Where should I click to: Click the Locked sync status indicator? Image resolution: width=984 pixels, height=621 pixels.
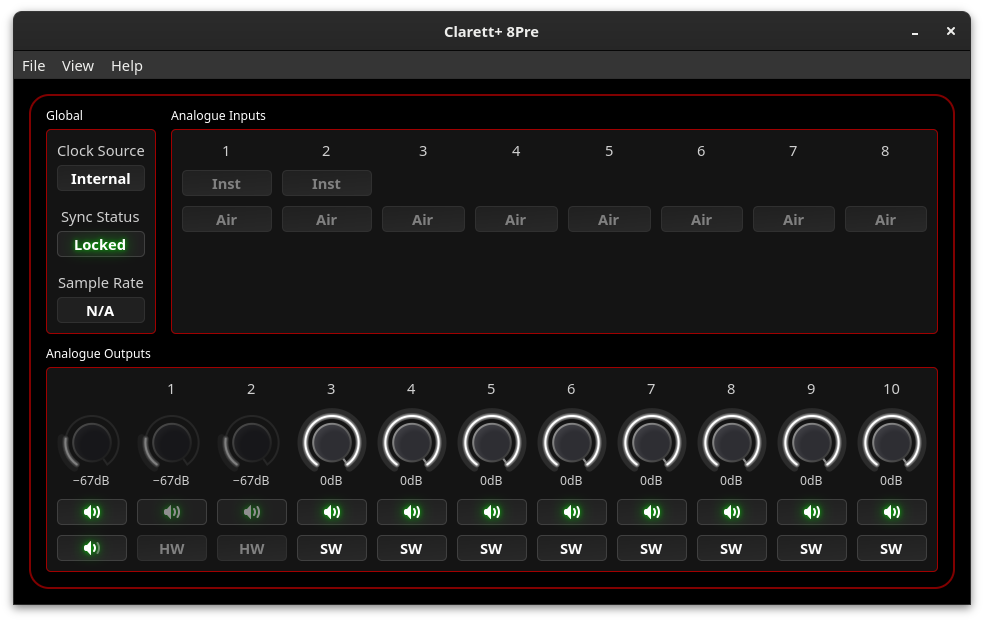(101, 245)
